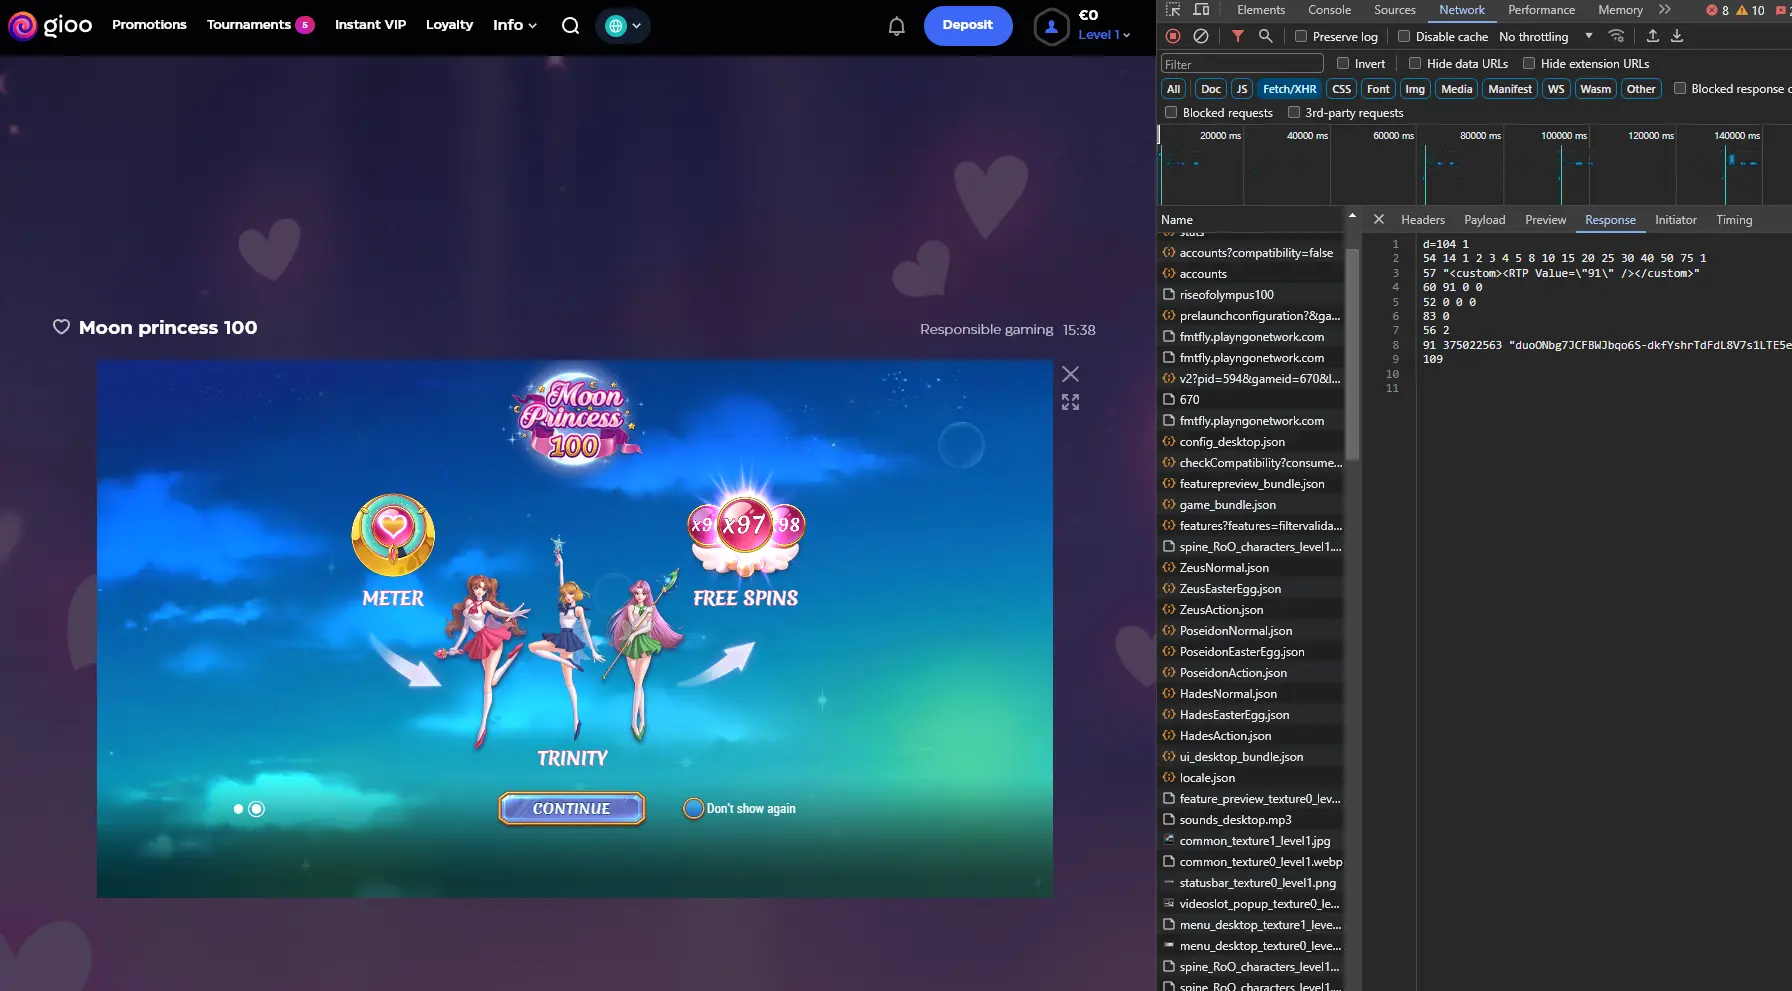Open the Preview tab of request
This screenshot has width=1792, height=991.
pyautogui.click(x=1545, y=220)
